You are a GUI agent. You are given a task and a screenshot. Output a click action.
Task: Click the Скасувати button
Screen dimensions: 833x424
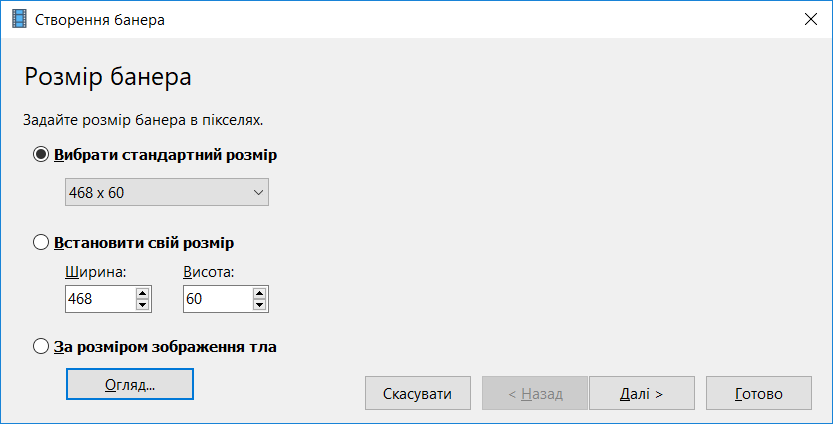(418, 393)
